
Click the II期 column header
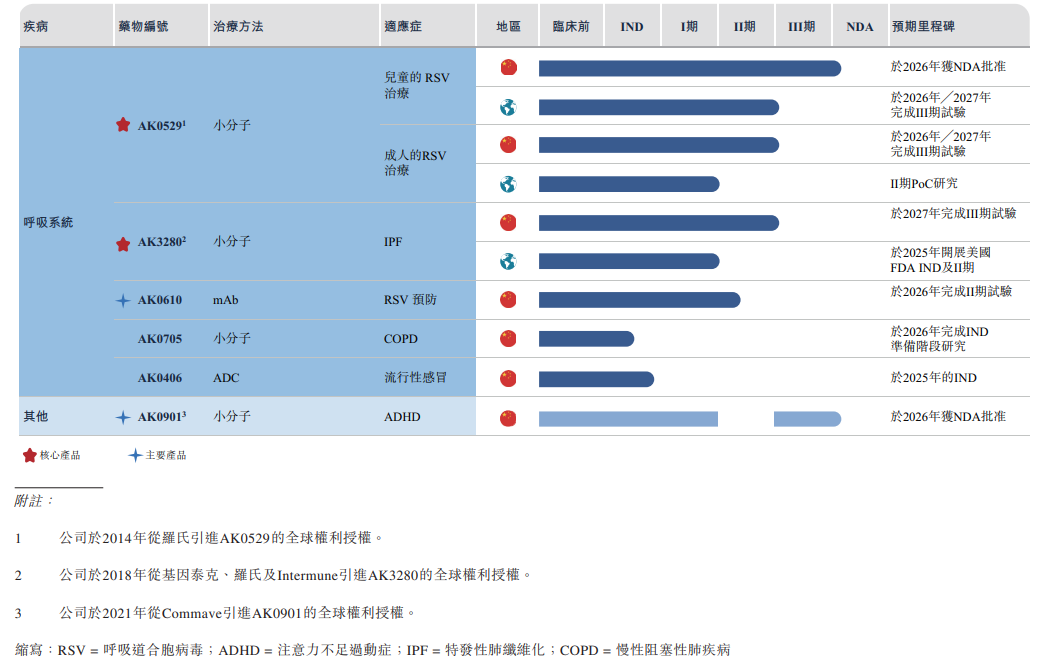(x=745, y=26)
